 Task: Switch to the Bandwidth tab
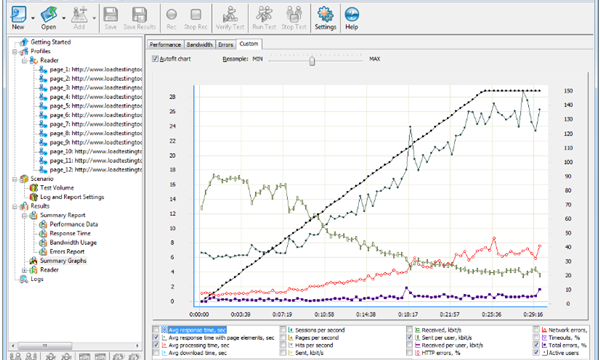click(x=199, y=45)
